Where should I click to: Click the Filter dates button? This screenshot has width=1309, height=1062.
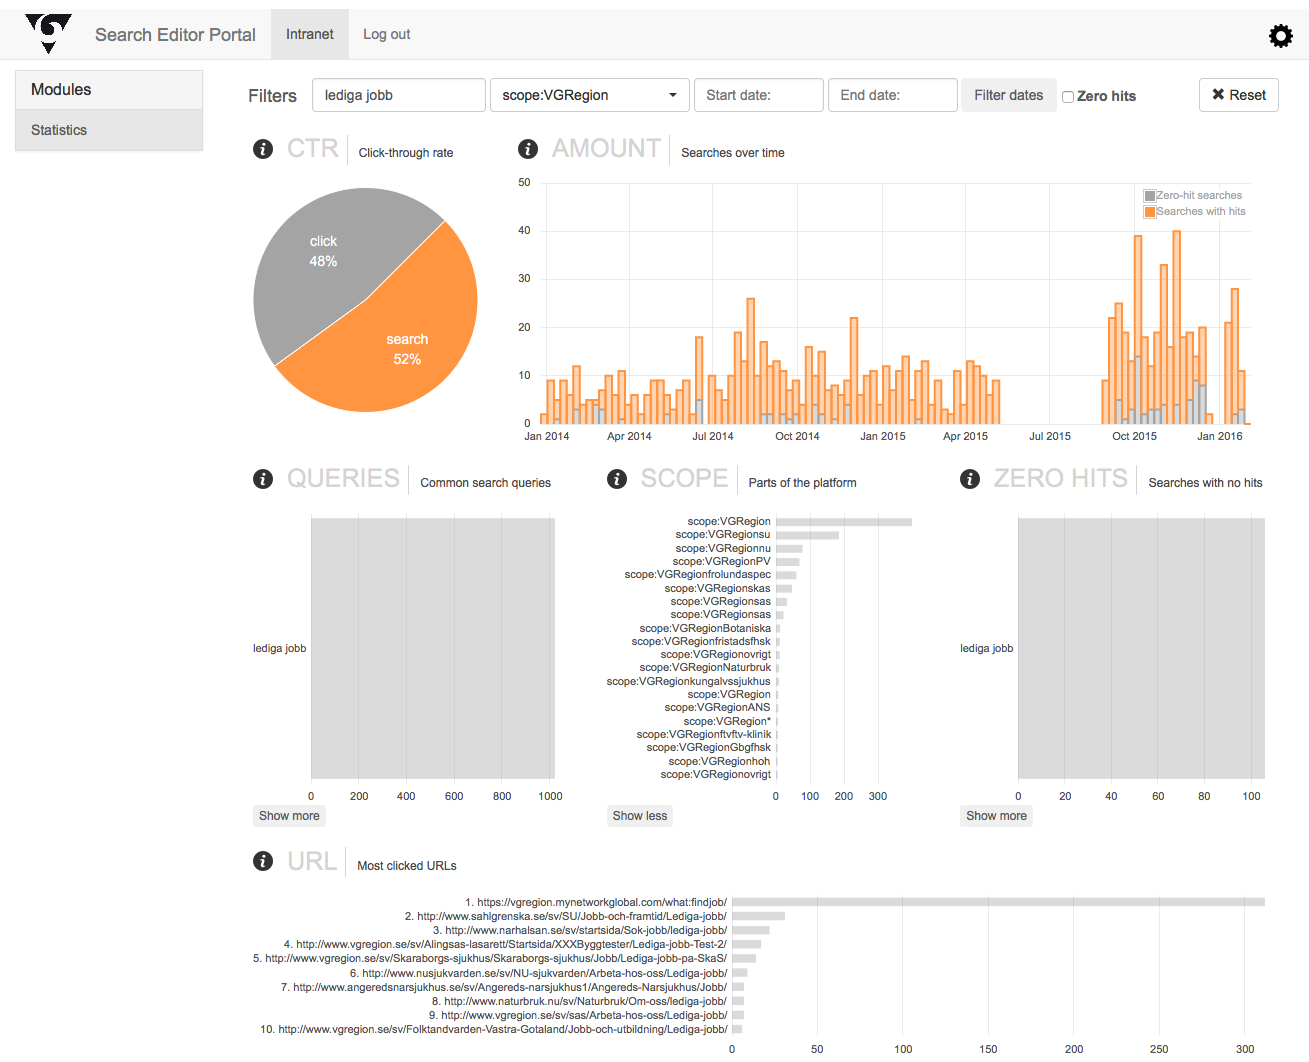tap(1008, 95)
